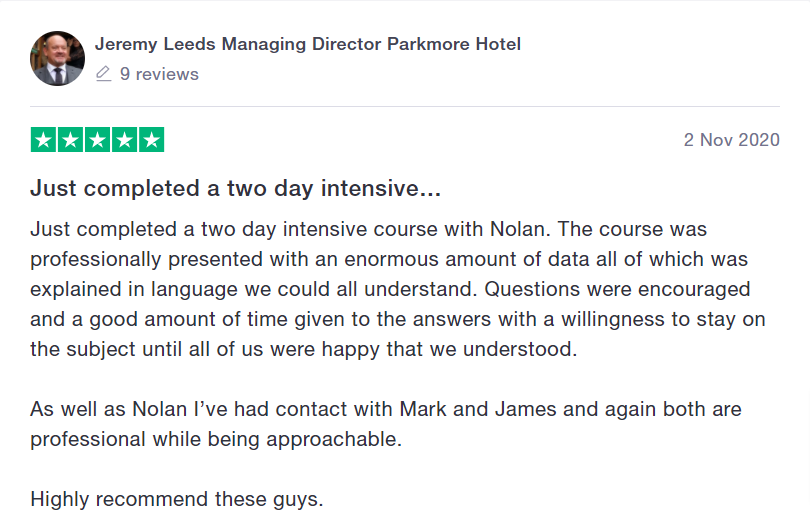Image resolution: width=810 pixels, height=525 pixels.
Task: Click the word 'Questions' in the review body
Action: click(532, 289)
